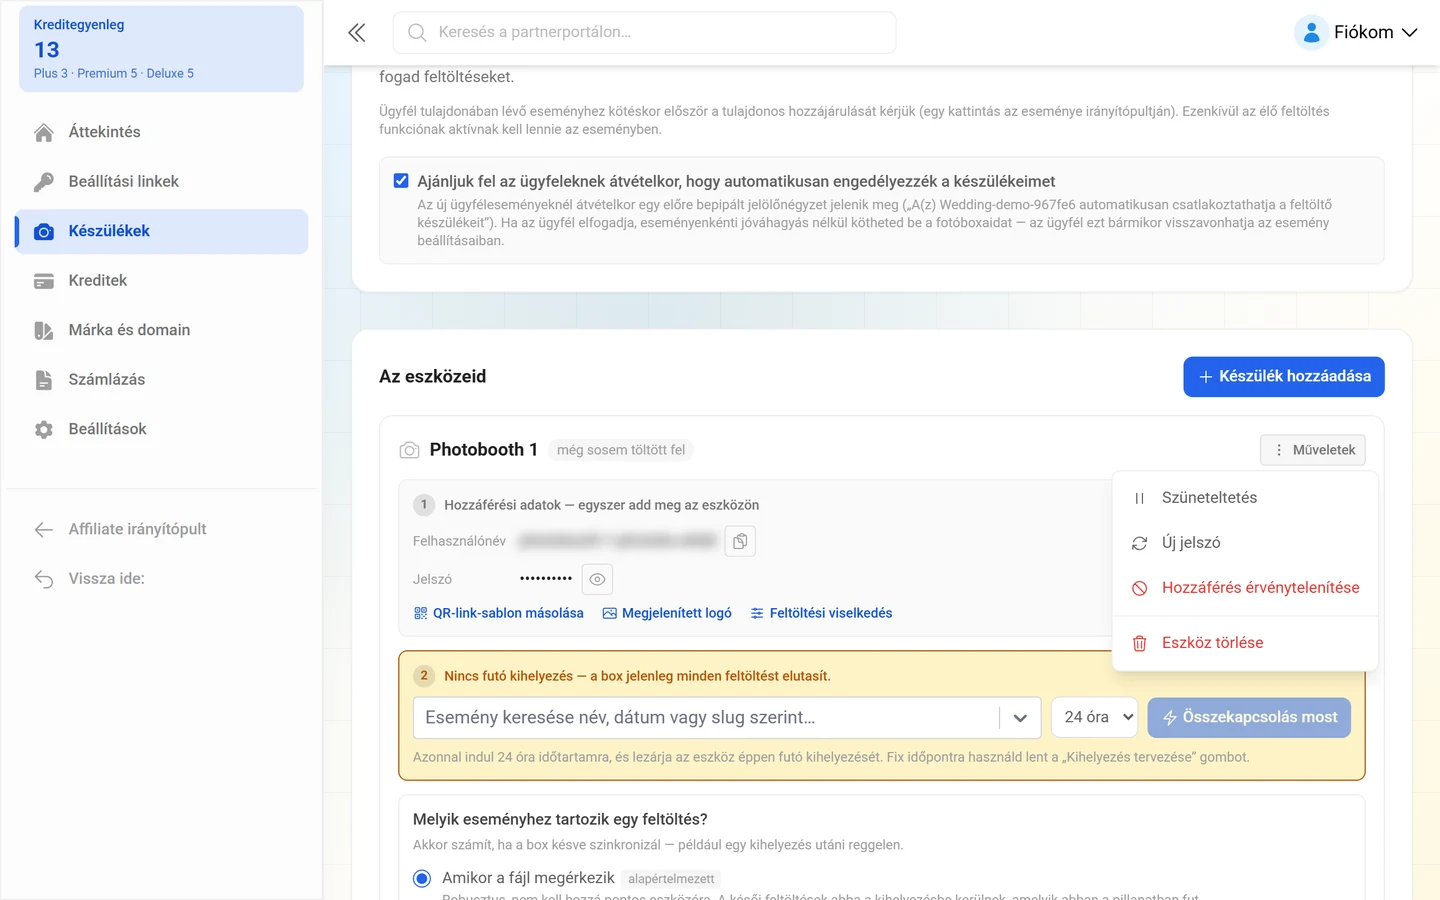
Task: Click the Márka és domain icon
Action: pos(44,330)
